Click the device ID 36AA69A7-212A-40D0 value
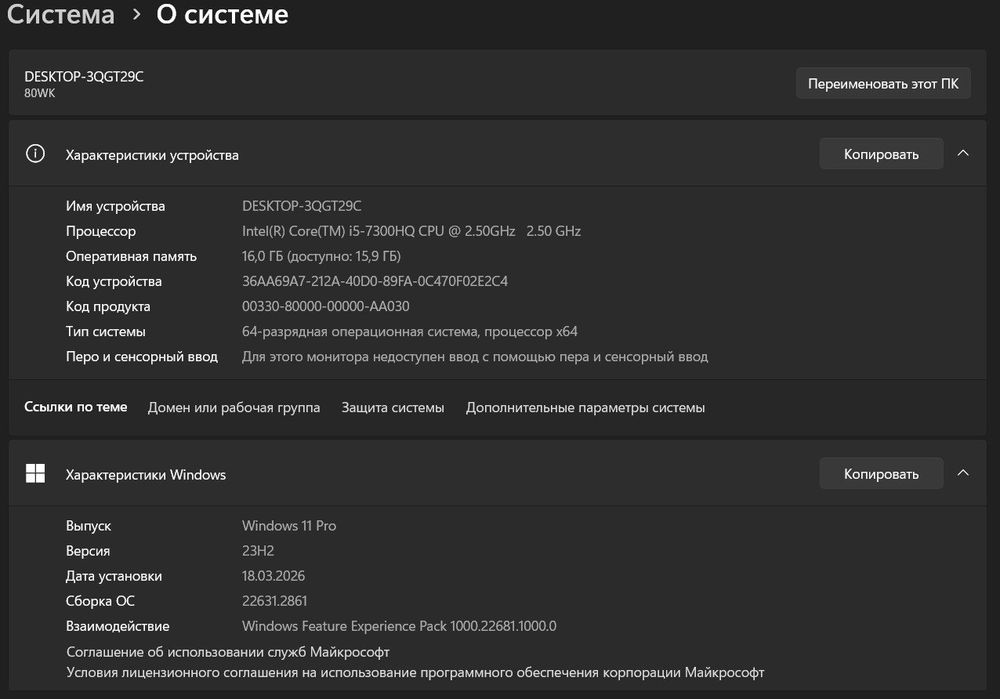 tap(375, 281)
